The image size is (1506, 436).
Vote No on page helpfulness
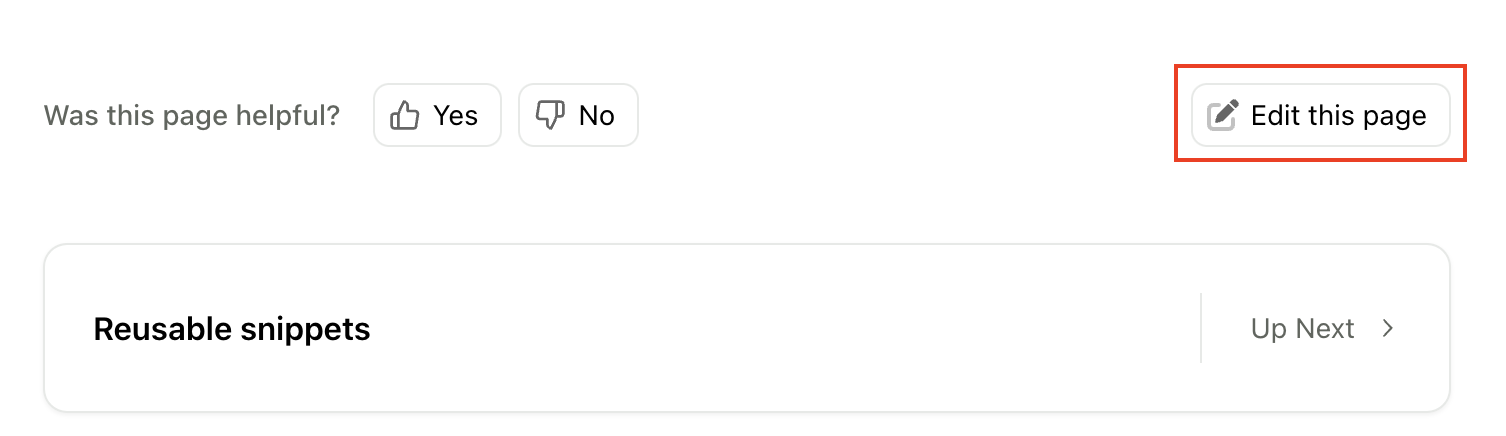point(578,115)
